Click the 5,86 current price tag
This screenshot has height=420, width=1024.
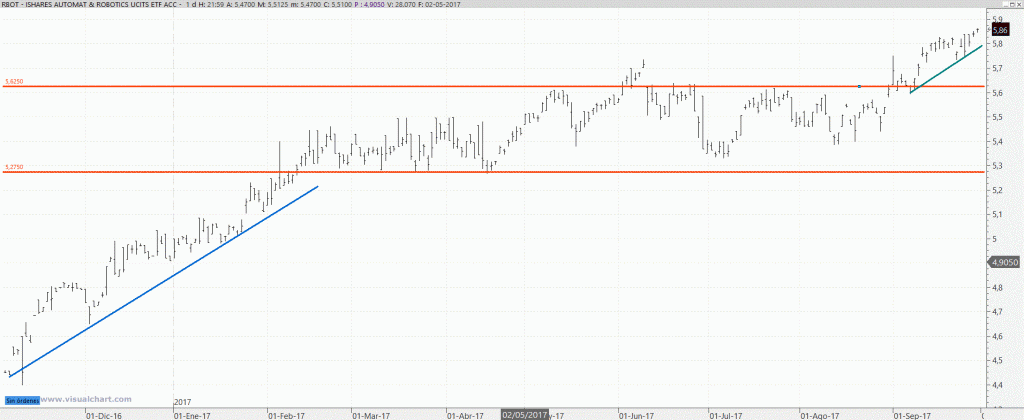pos(1000,30)
